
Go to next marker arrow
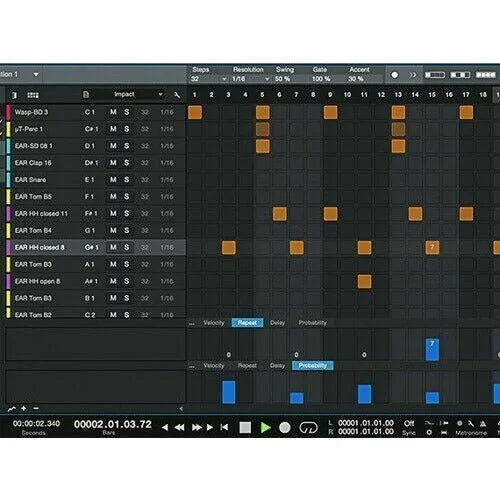pyautogui.click(x=210, y=427)
